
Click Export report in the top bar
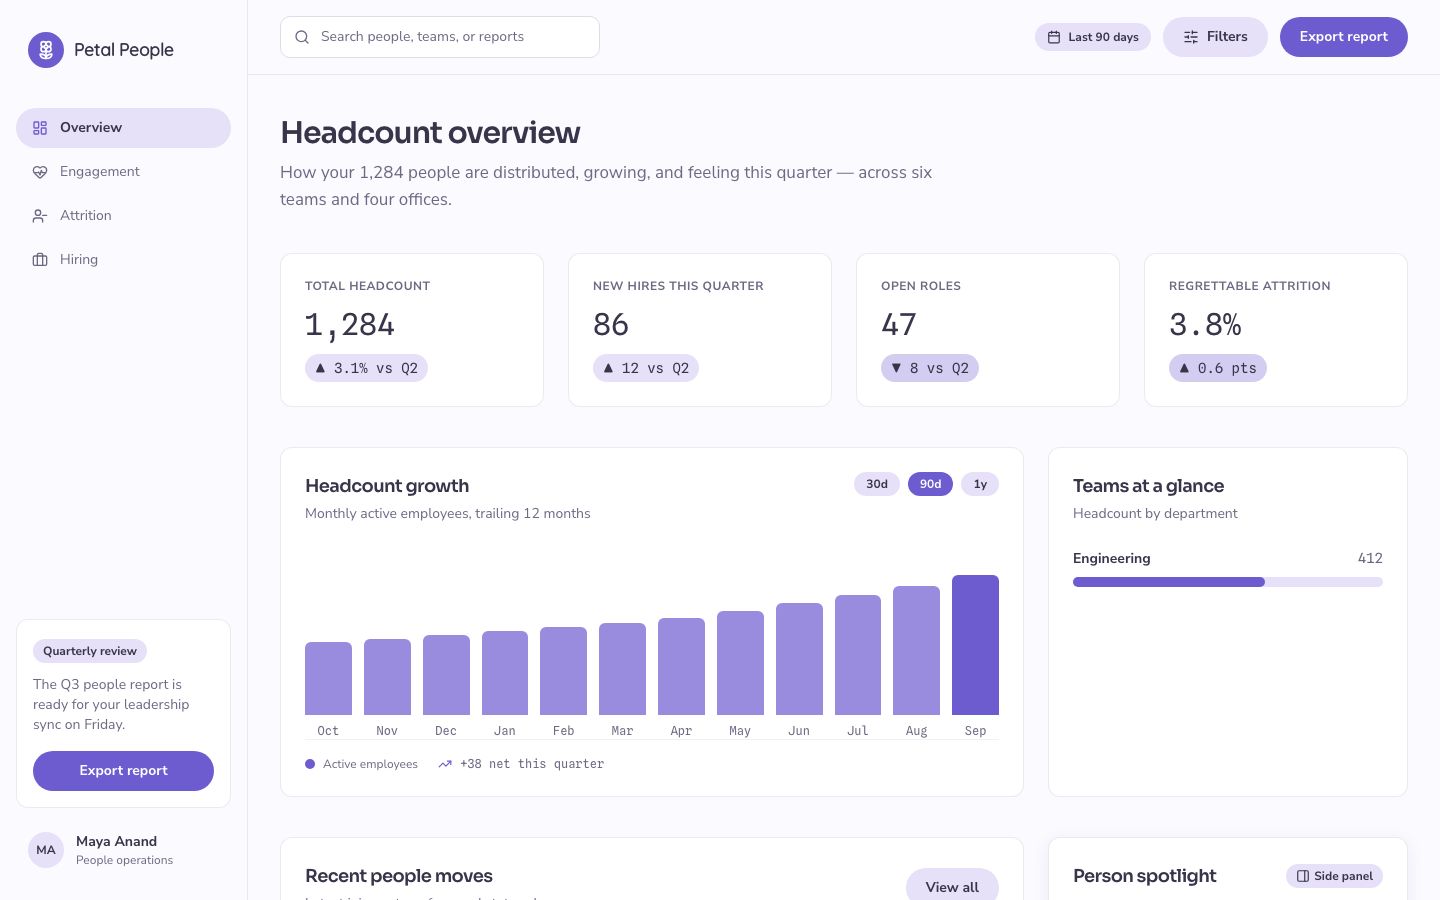coord(1344,37)
